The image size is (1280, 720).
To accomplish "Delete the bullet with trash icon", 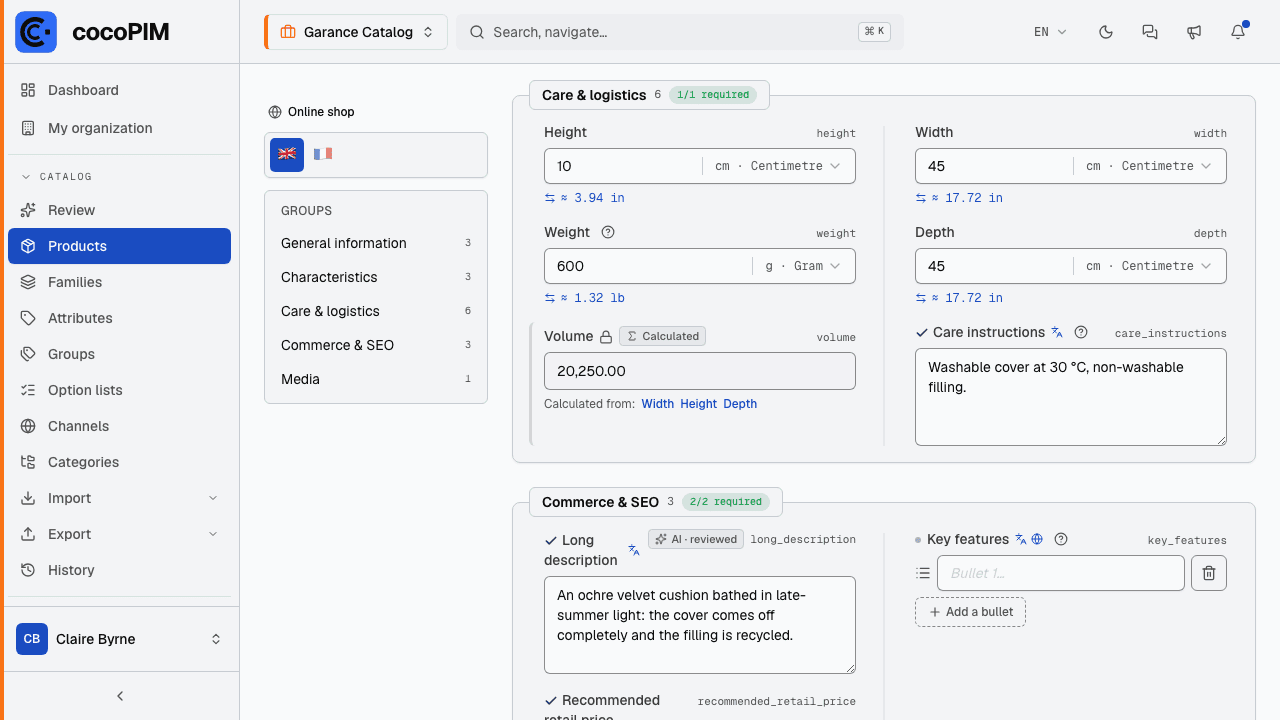I will (1209, 573).
